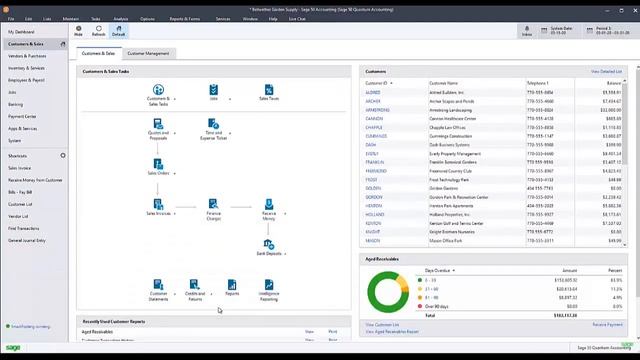The width and height of the screenshot is (640, 360).
Task: Open the Jobs task icon
Action: coord(213,89)
